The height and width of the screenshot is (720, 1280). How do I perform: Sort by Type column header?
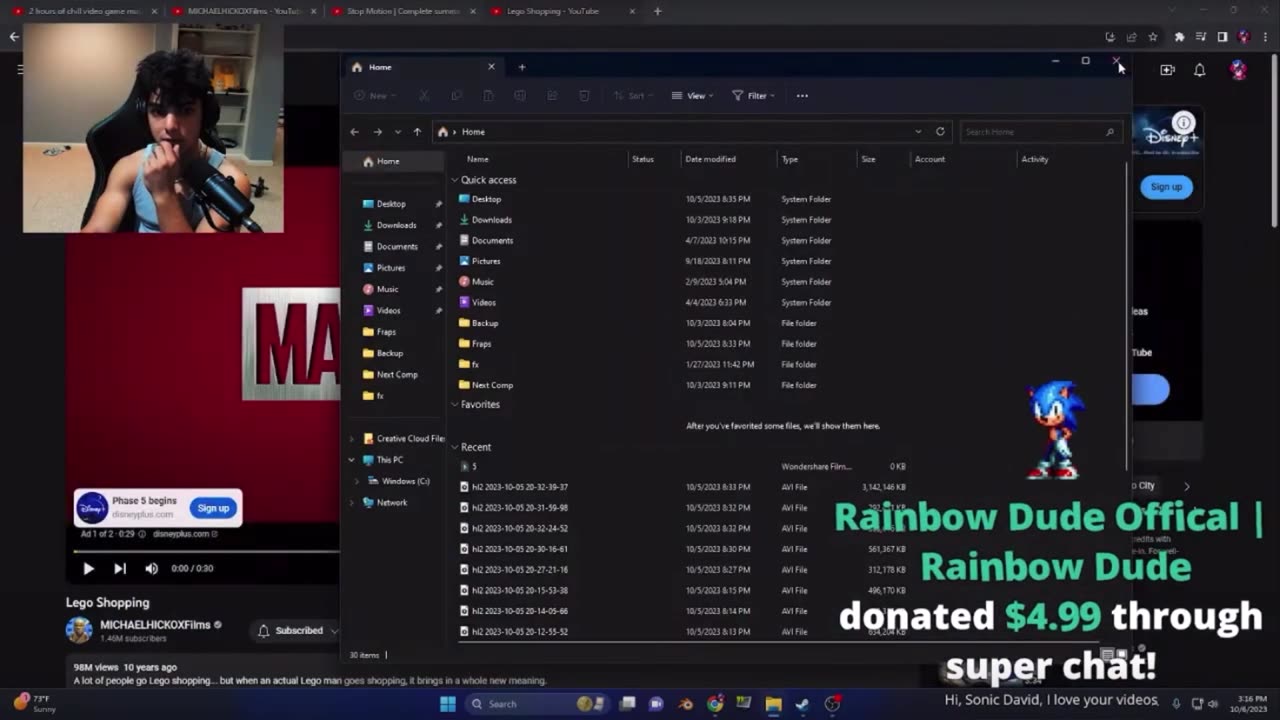click(790, 159)
